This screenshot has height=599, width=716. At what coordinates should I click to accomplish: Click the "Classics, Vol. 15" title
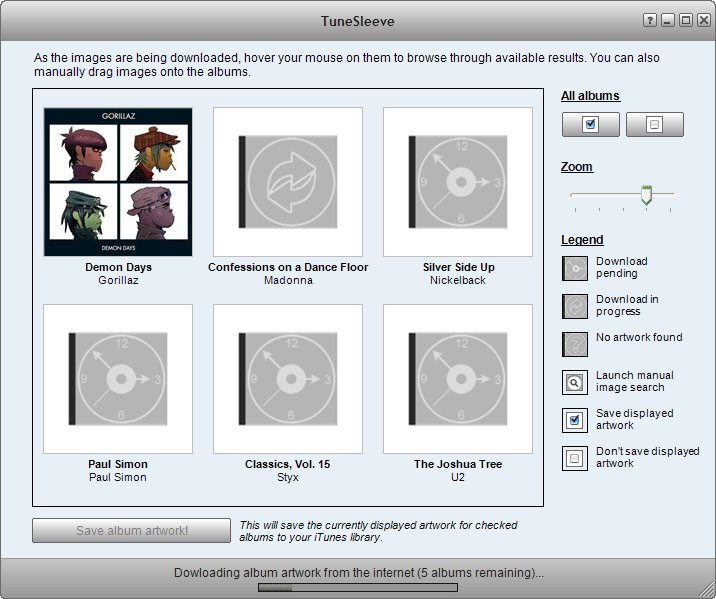[288, 464]
